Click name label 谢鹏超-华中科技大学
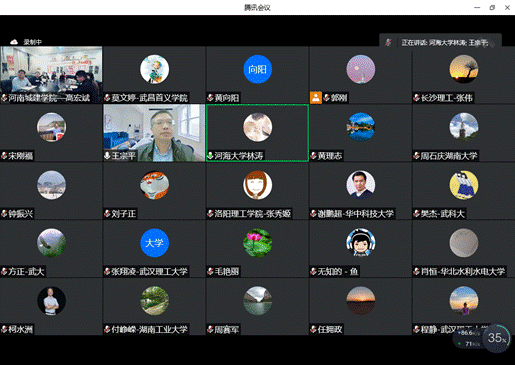Screen dimensions: 515x365 (x=356, y=214)
